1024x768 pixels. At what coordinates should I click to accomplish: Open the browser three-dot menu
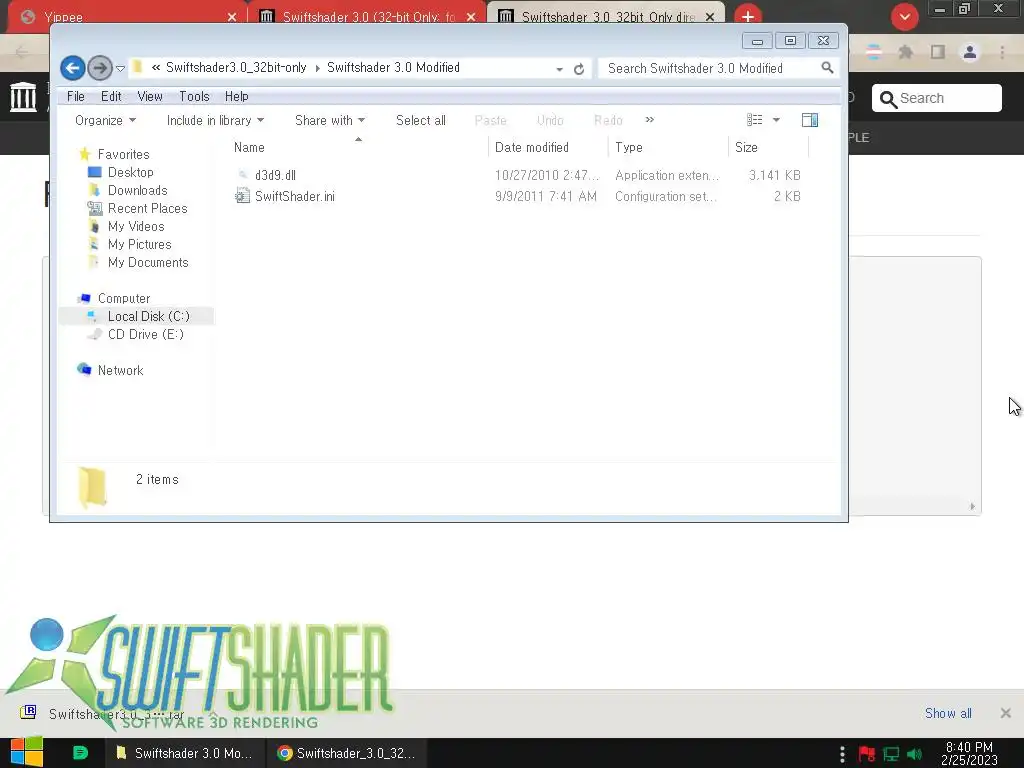point(1002,52)
